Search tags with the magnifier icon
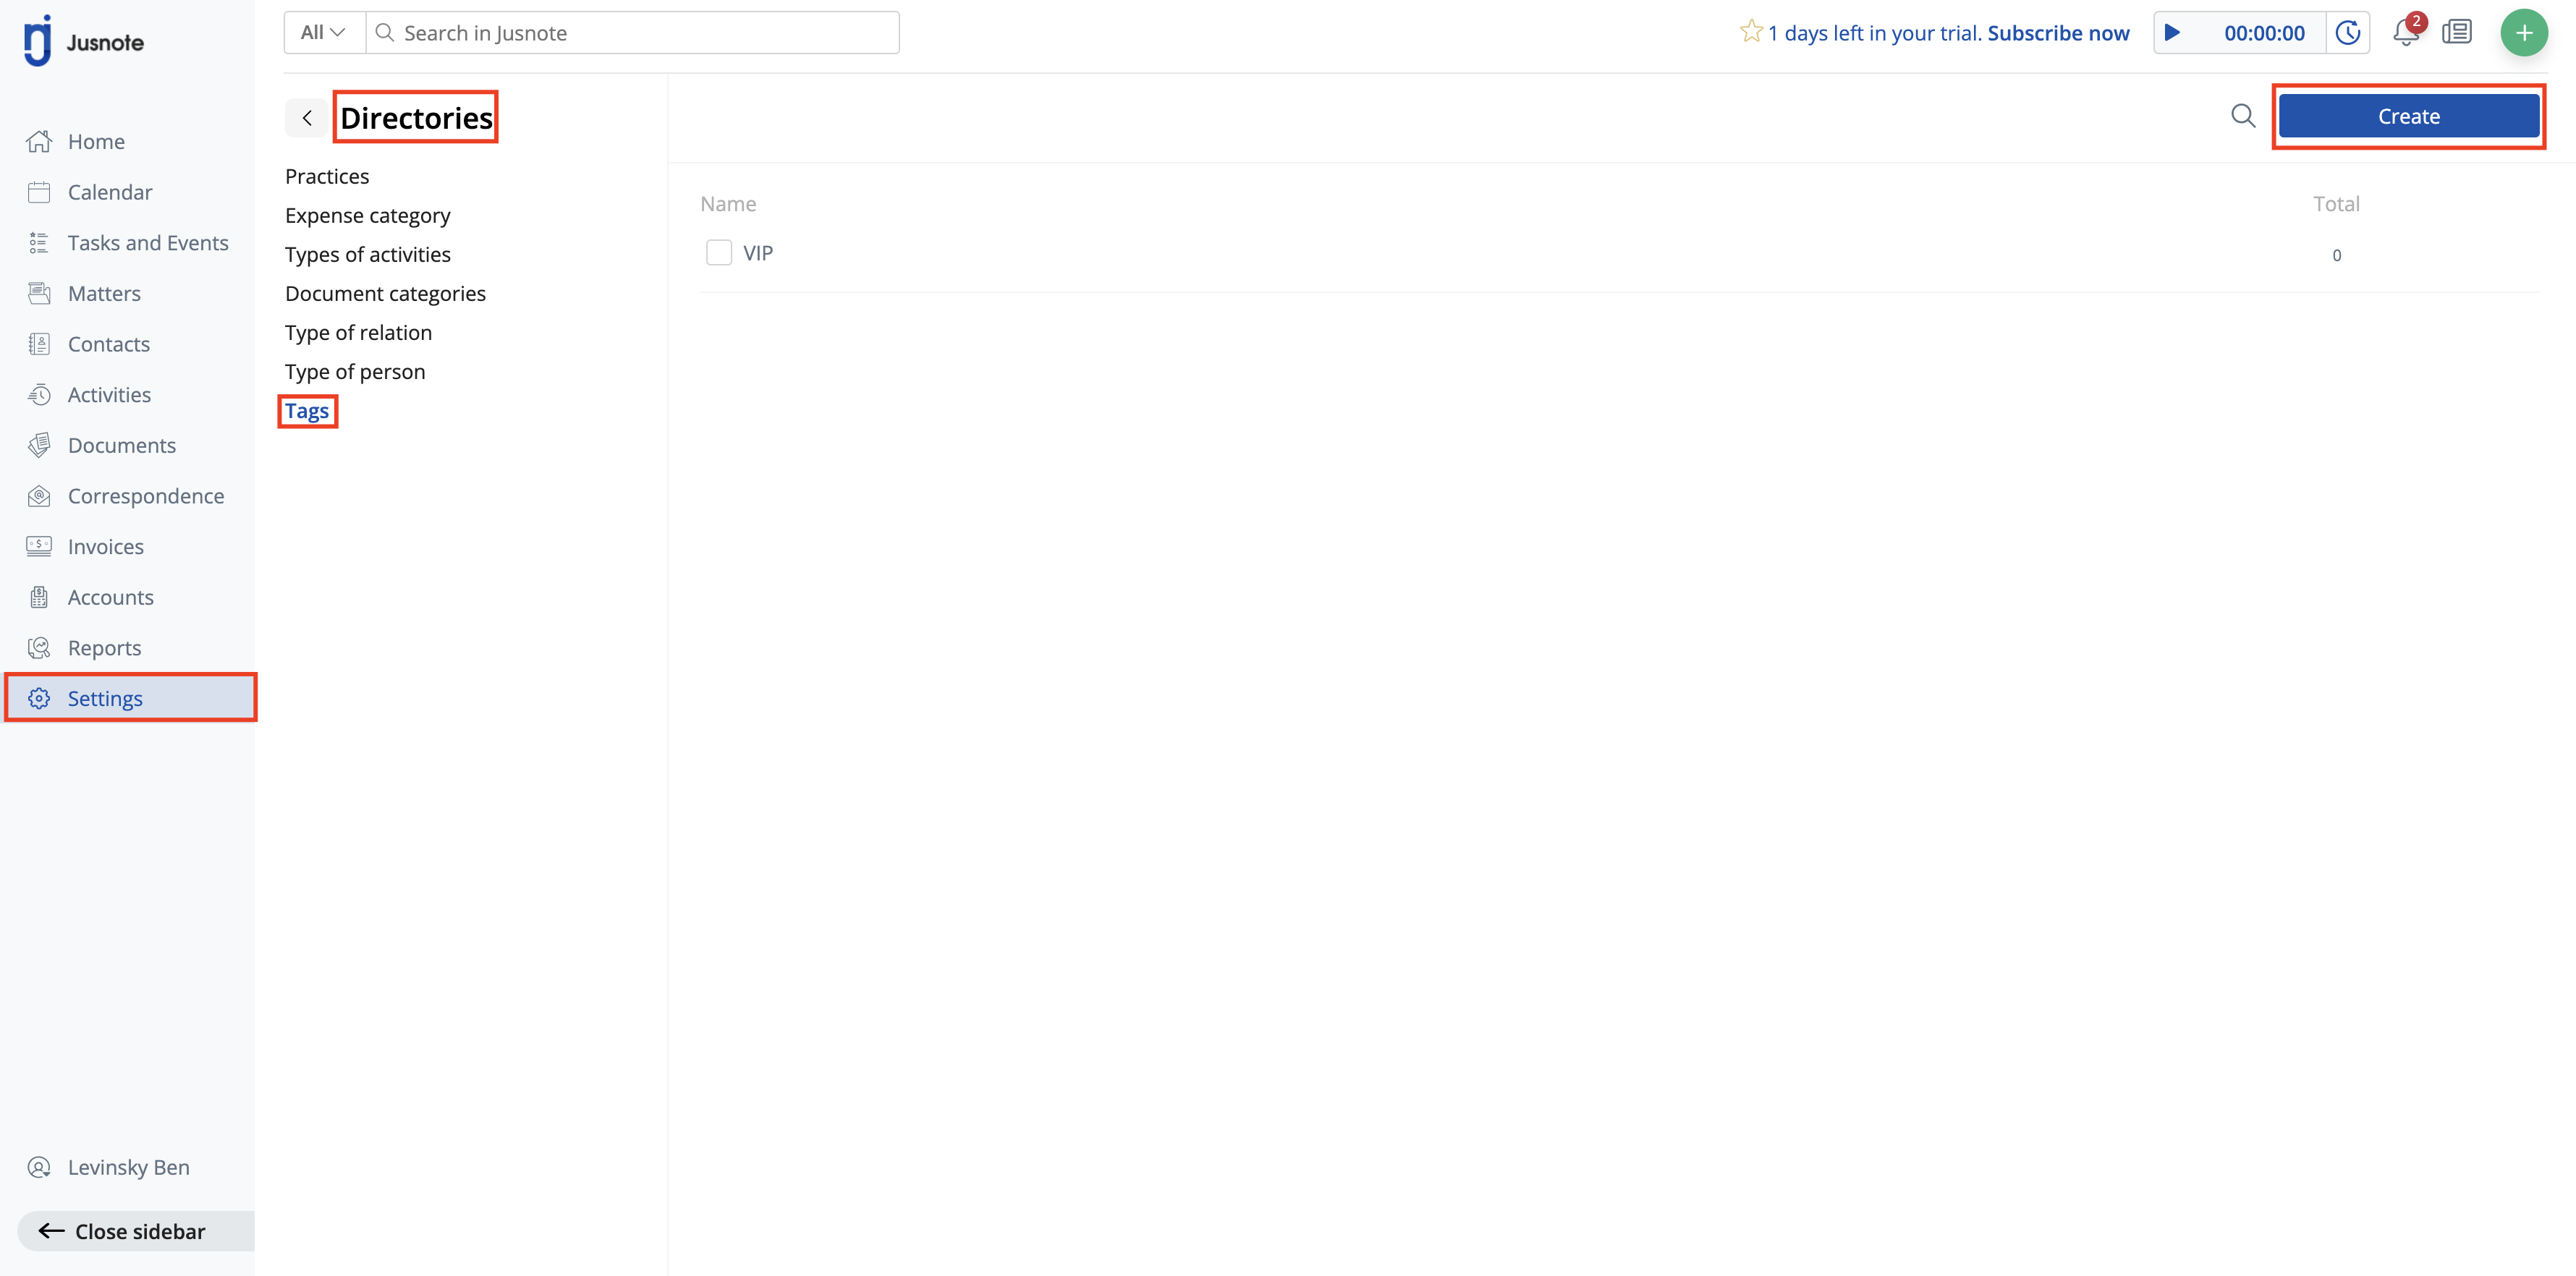 2243,116
